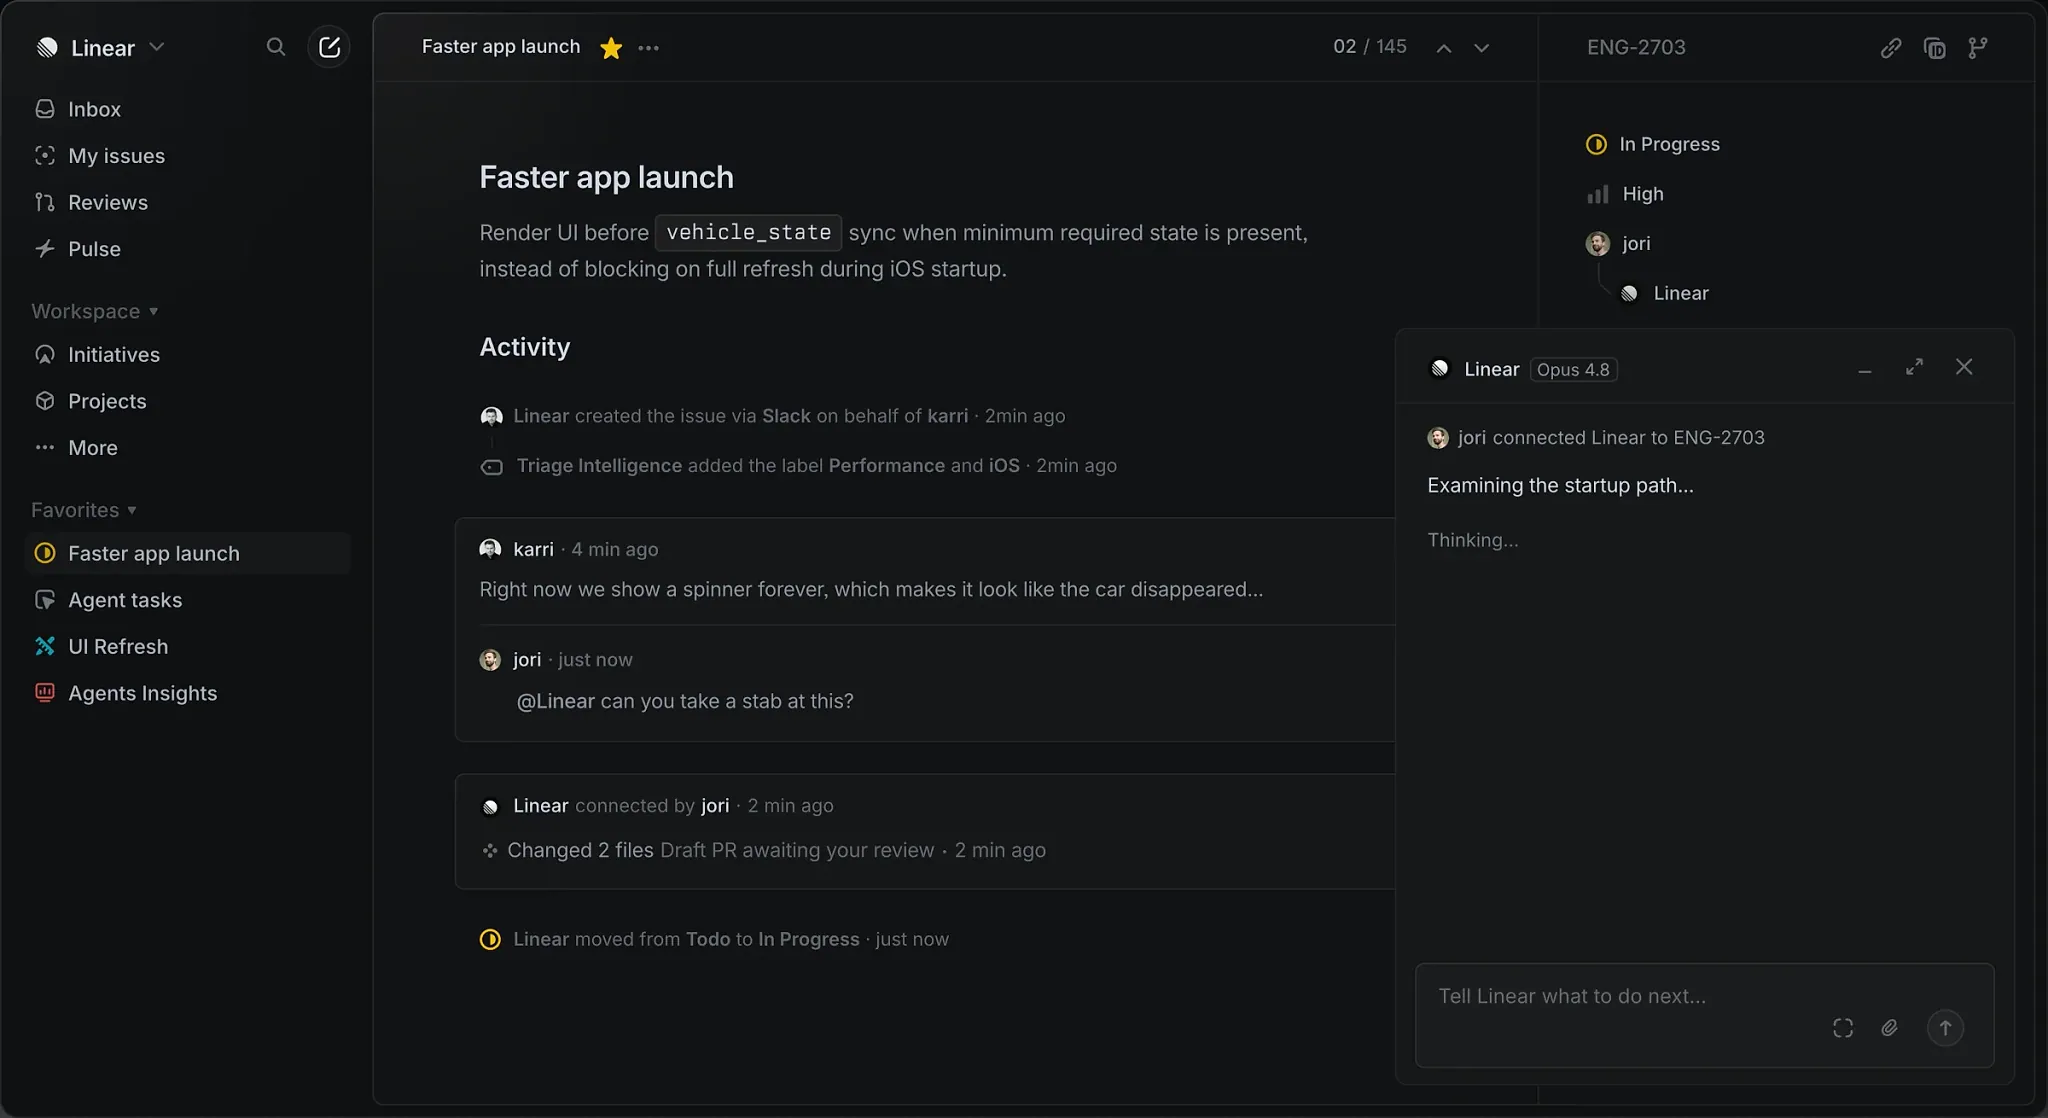
Task: Click the iOS label in activity
Action: pos(1004,466)
